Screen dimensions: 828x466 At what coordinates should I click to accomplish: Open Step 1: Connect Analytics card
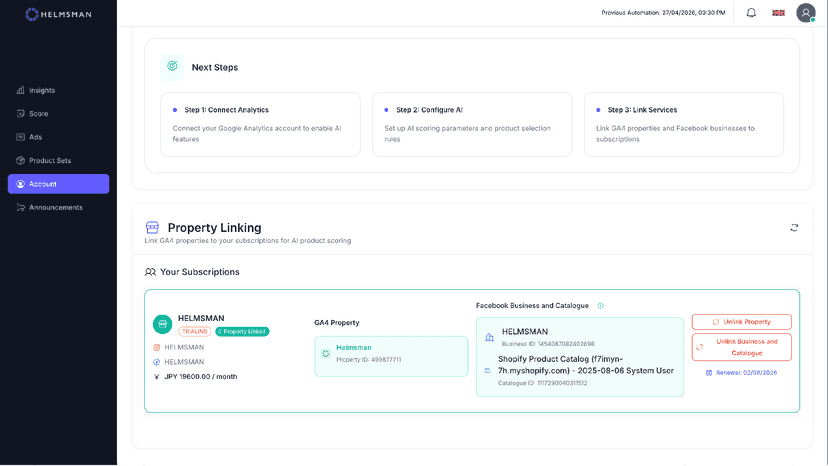[x=260, y=125]
